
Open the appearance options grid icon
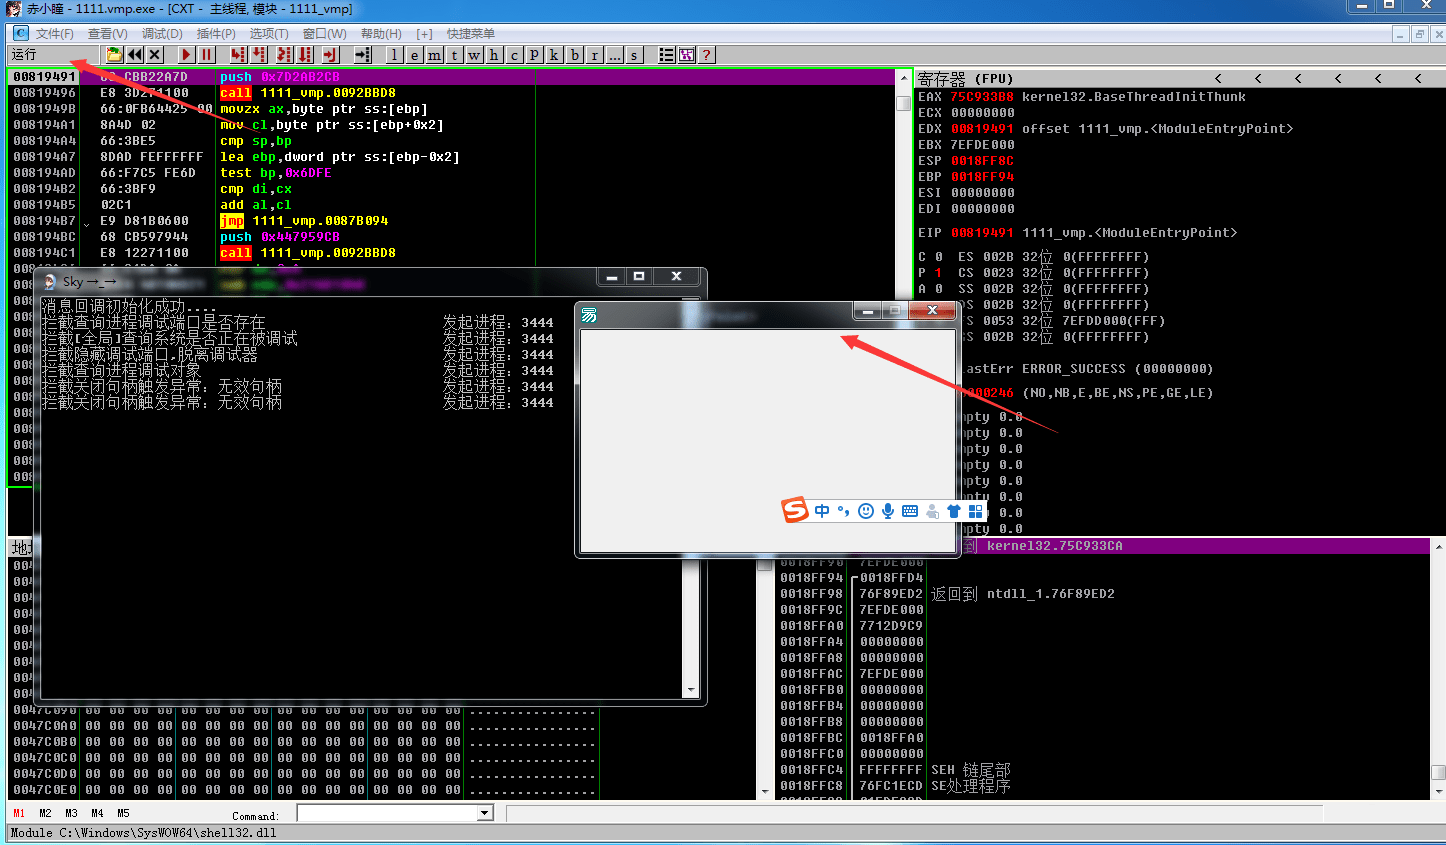pyautogui.click(x=686, y=55)
